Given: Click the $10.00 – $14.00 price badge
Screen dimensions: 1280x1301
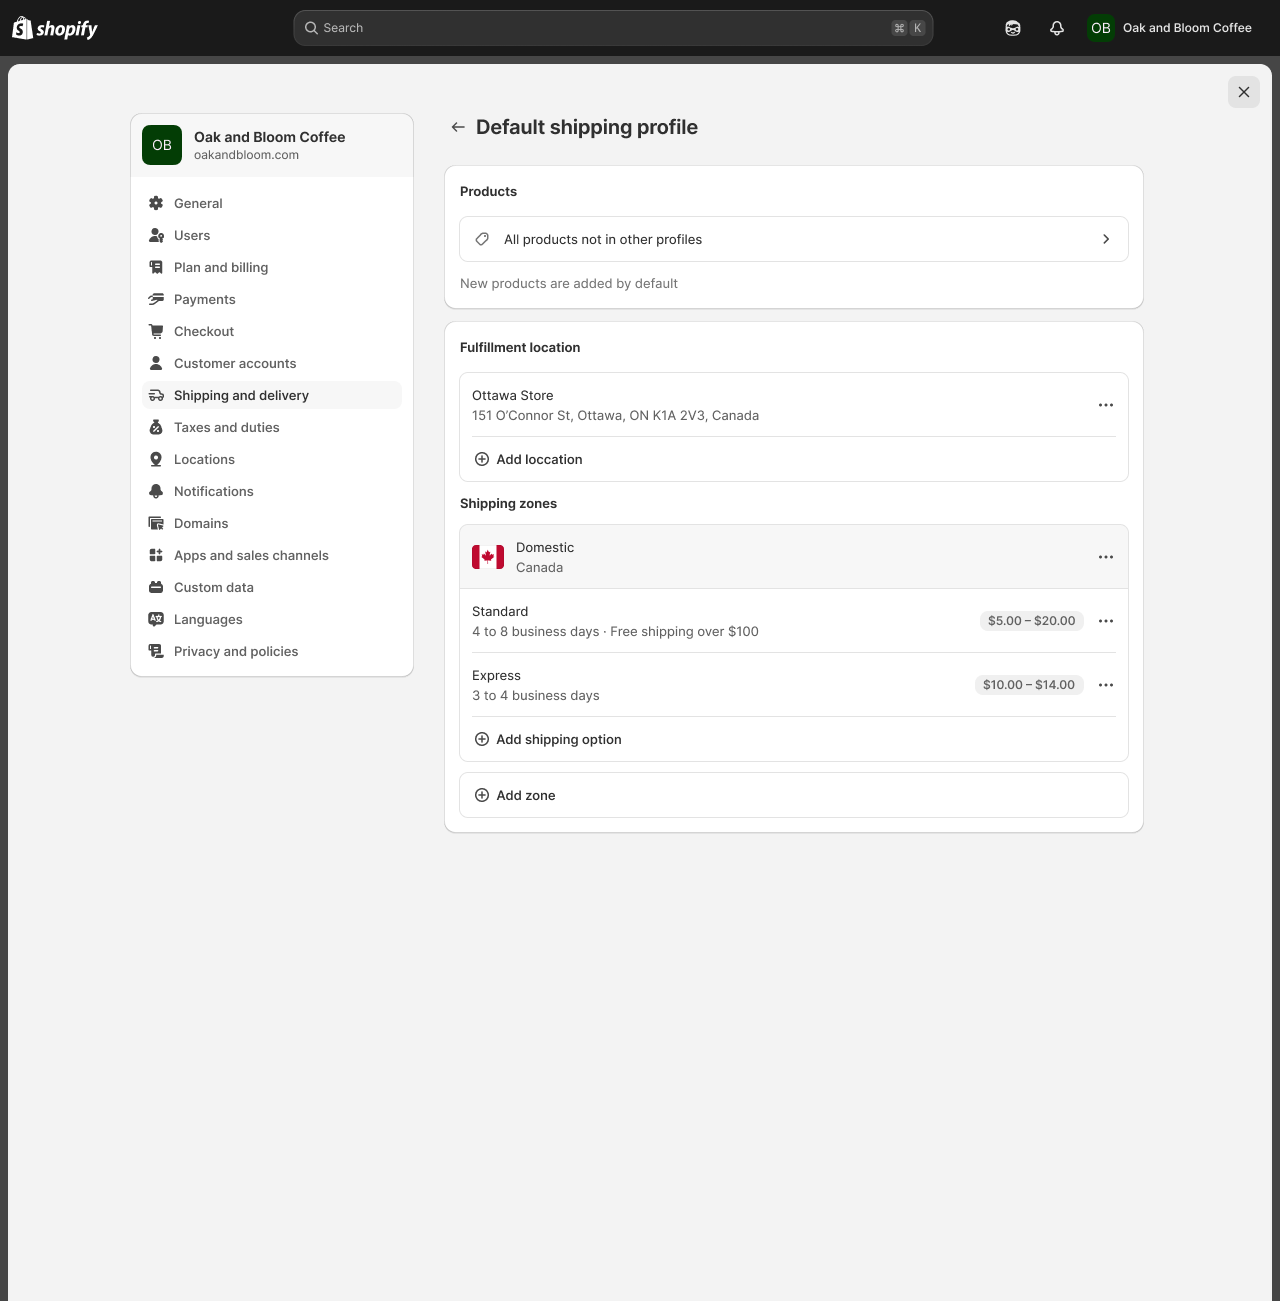Looking at the screenshot, I should point(1029,685).
